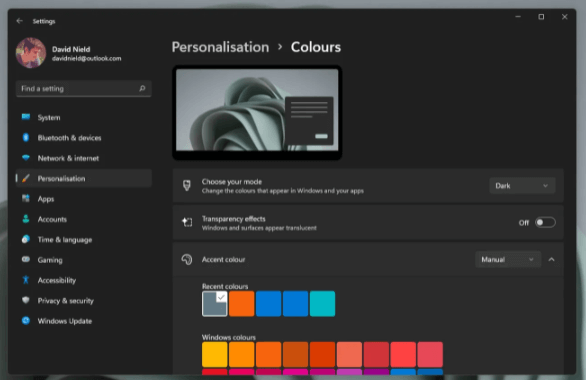Click davidnield@outlook.com account email

tap(86, 58)
